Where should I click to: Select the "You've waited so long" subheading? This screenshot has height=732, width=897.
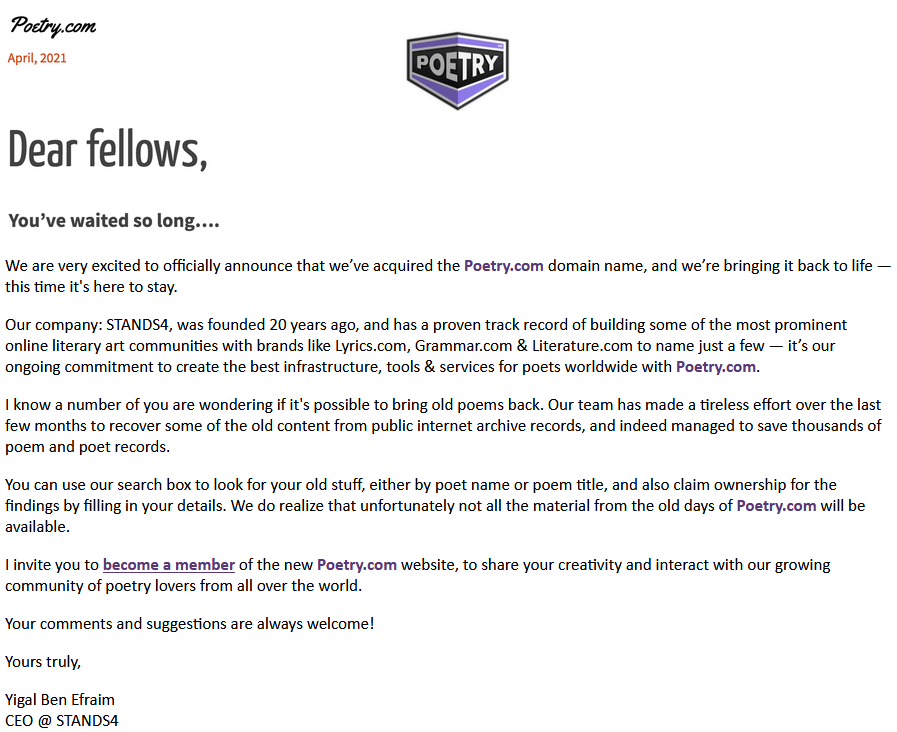coord(113,221)
